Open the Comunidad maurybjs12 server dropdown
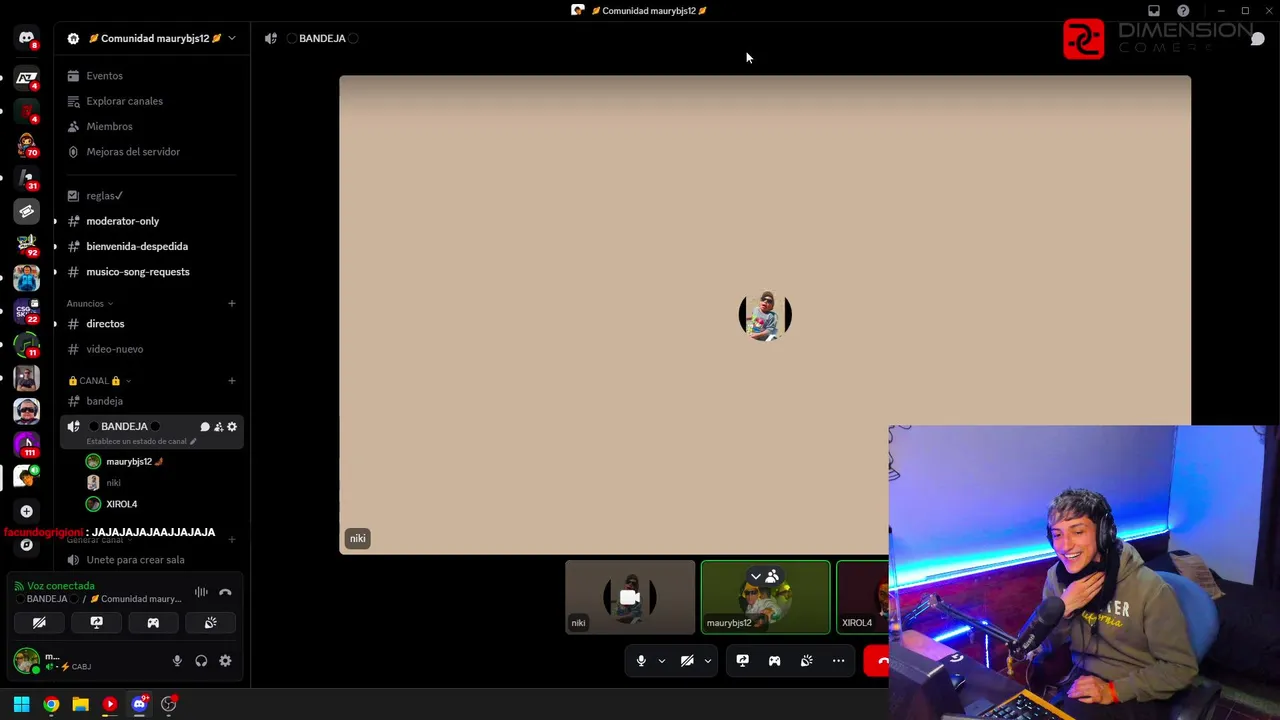The height and width of the screenshot is (720, 1280). click(232, 38)
